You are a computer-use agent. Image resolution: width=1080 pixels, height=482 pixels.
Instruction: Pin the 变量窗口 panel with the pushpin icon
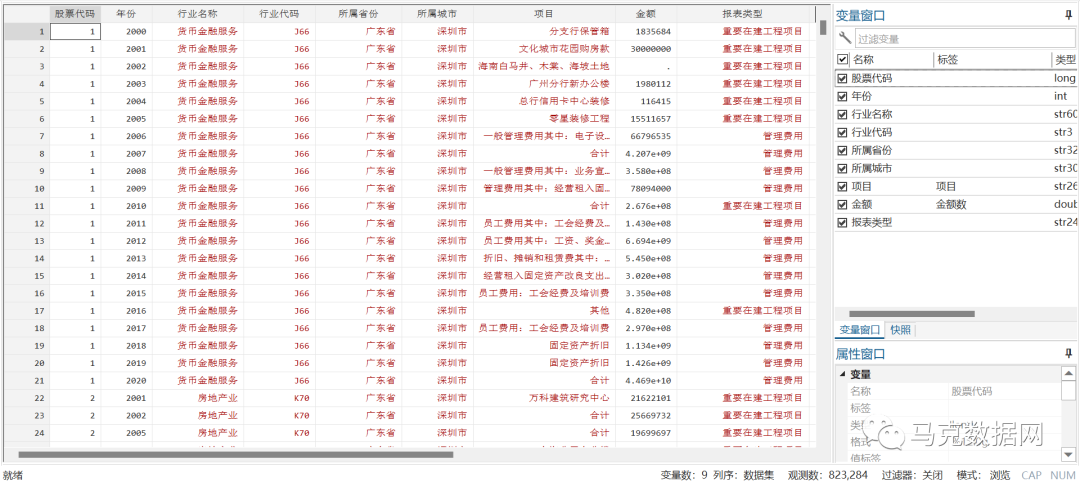click(x=1068, y=14)
